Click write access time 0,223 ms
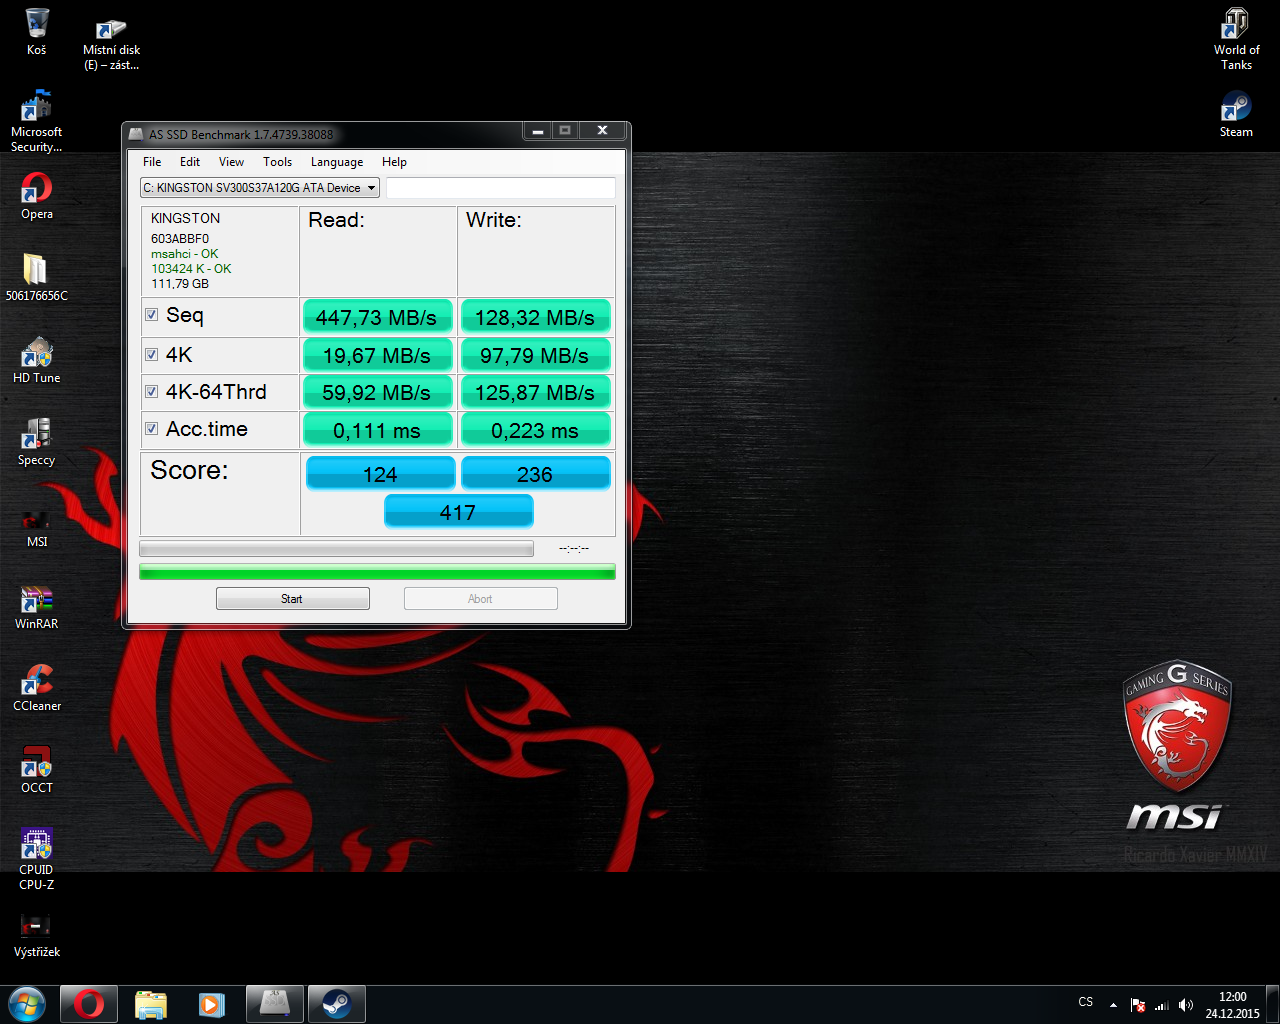The height and width of the screenshot is (1024, 1280). (x=535, y=431)
